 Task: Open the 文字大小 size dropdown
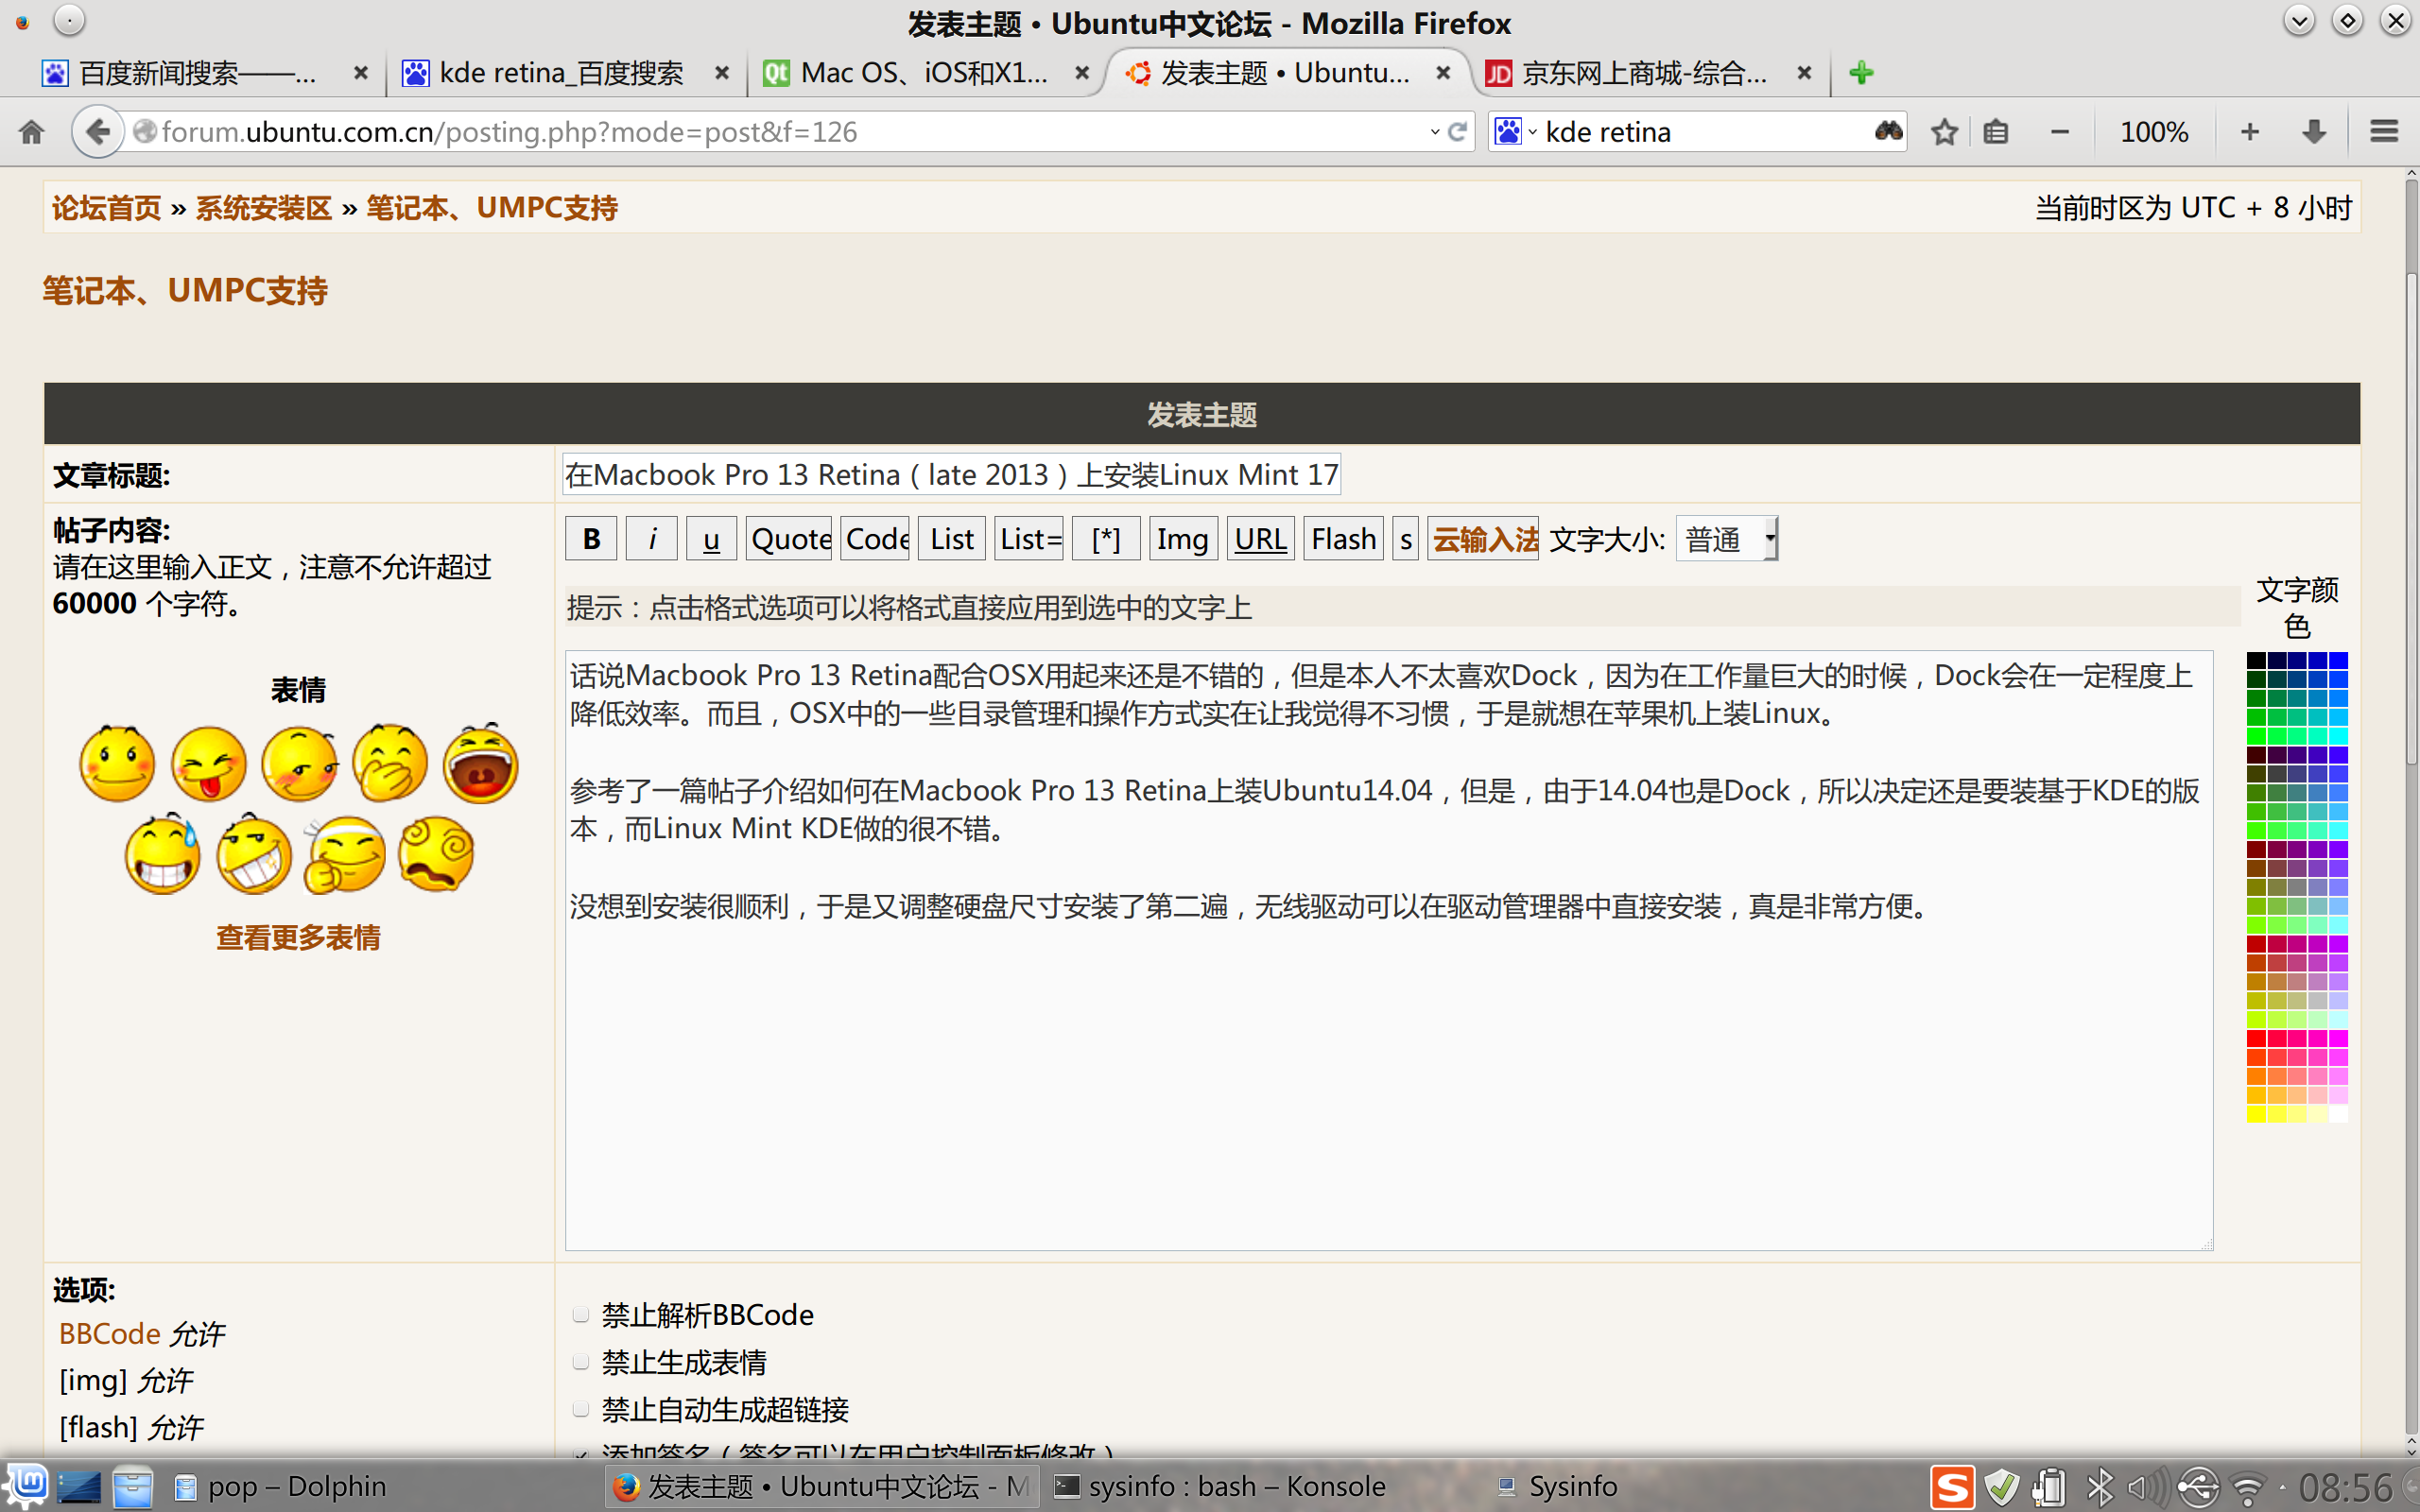click(1727, 539)
